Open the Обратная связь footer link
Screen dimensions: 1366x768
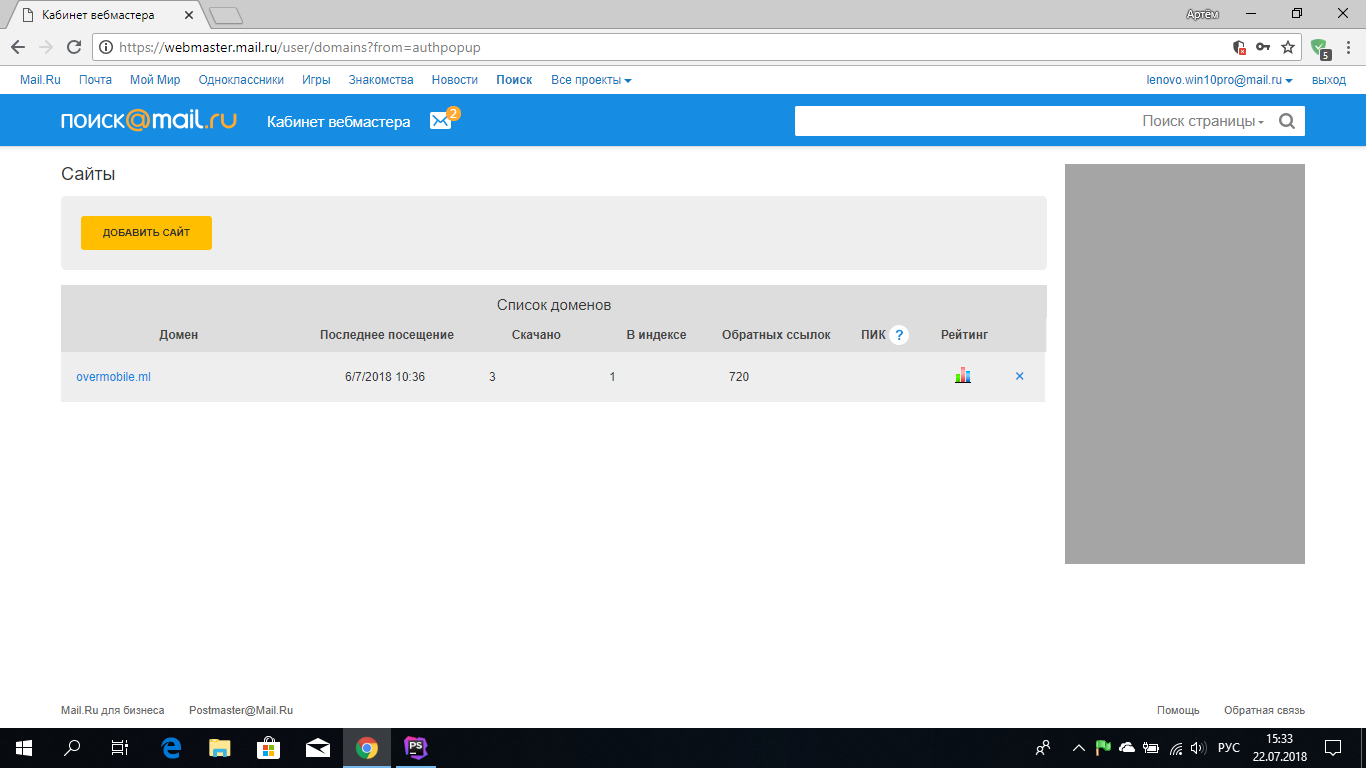[1264, 710]
